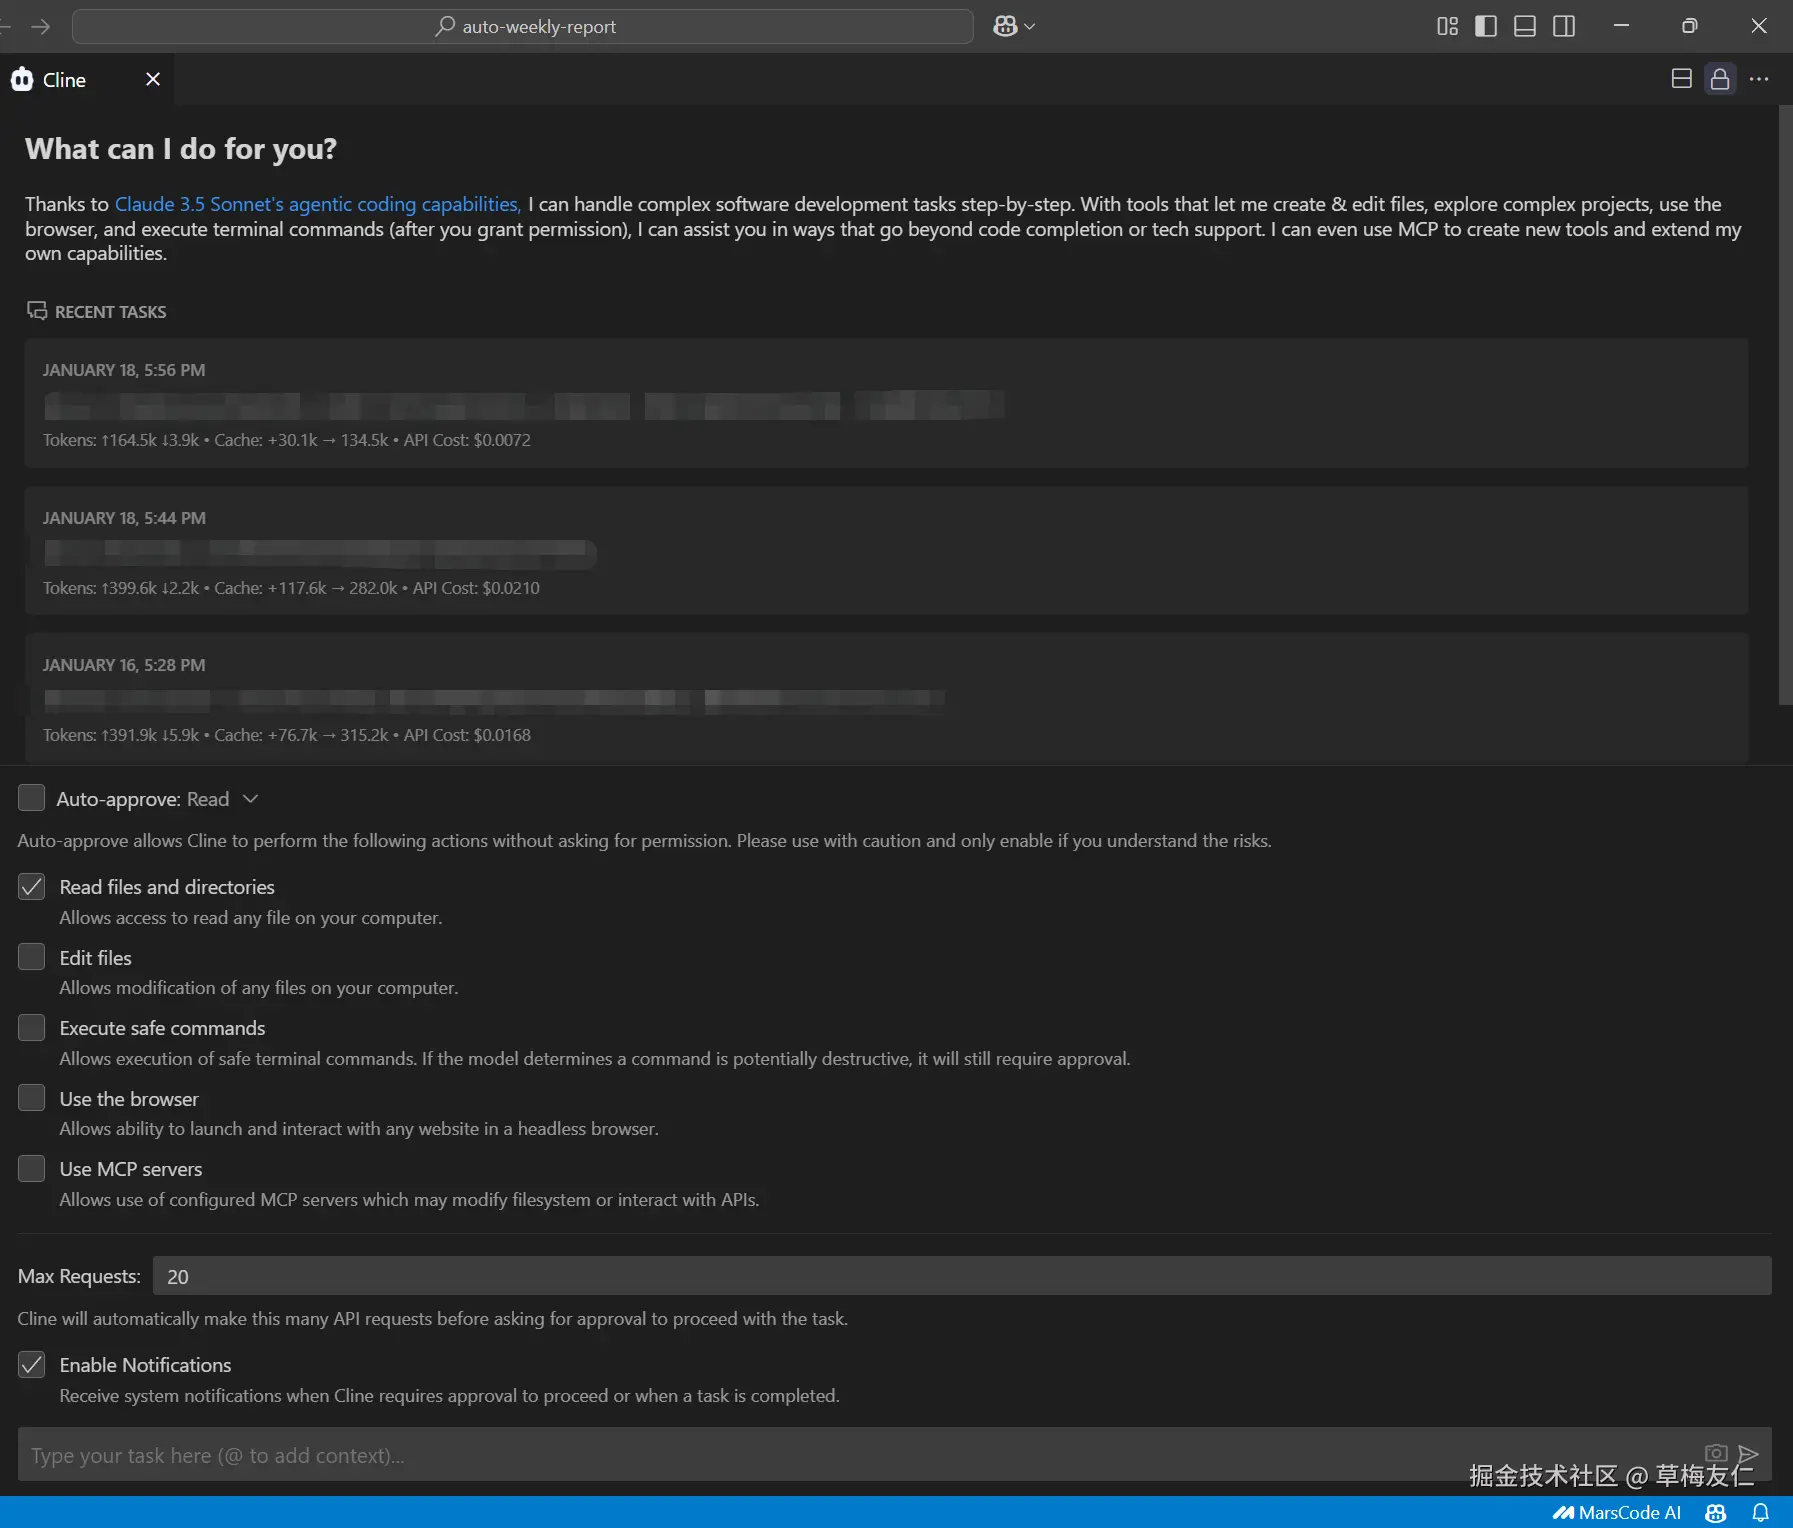This screenshot has width=1793, height=1528.
Task: Enable Execute safe commands checkbox
Action: [32, 1028]
